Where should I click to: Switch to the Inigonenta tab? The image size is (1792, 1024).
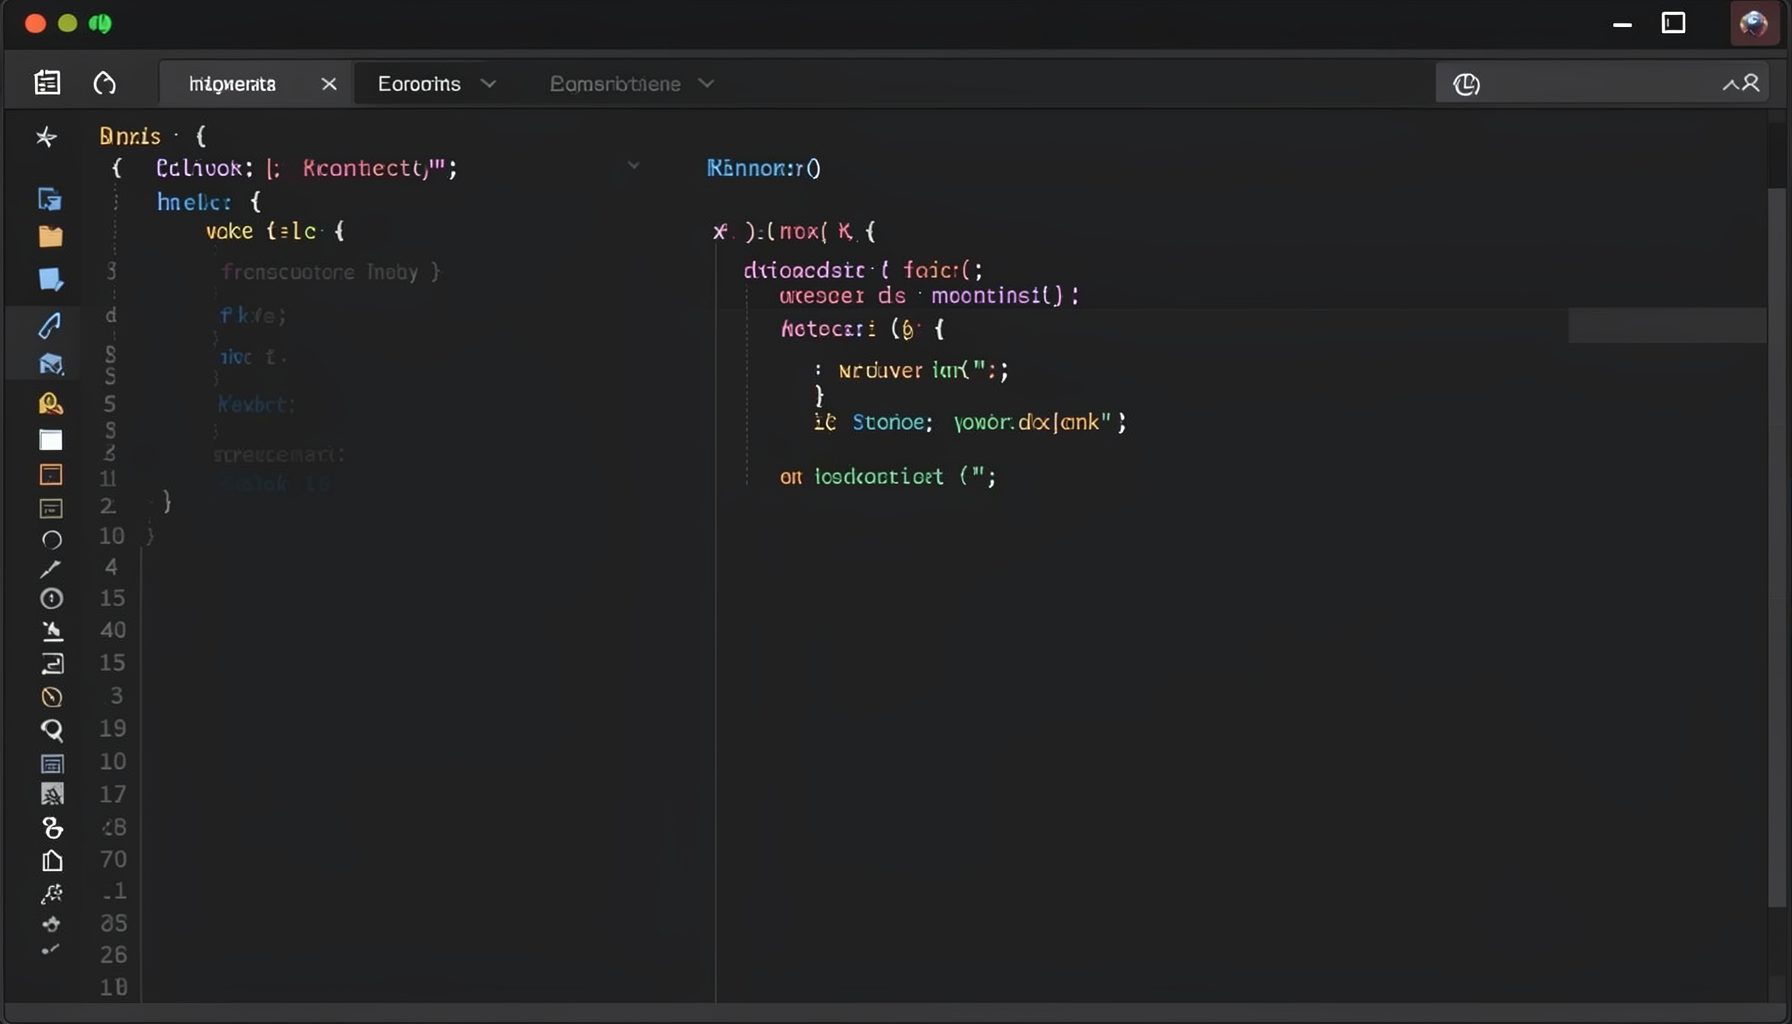232,84
